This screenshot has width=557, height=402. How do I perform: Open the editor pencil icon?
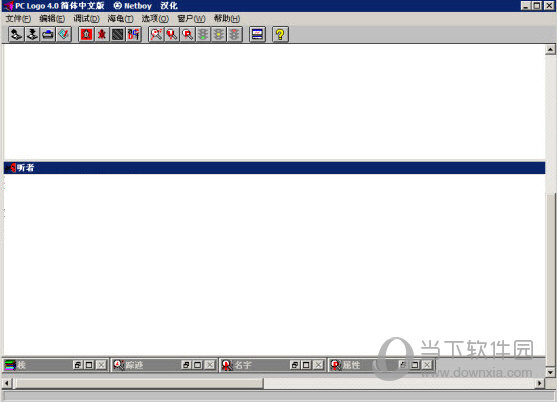click(x=64, y=34)
